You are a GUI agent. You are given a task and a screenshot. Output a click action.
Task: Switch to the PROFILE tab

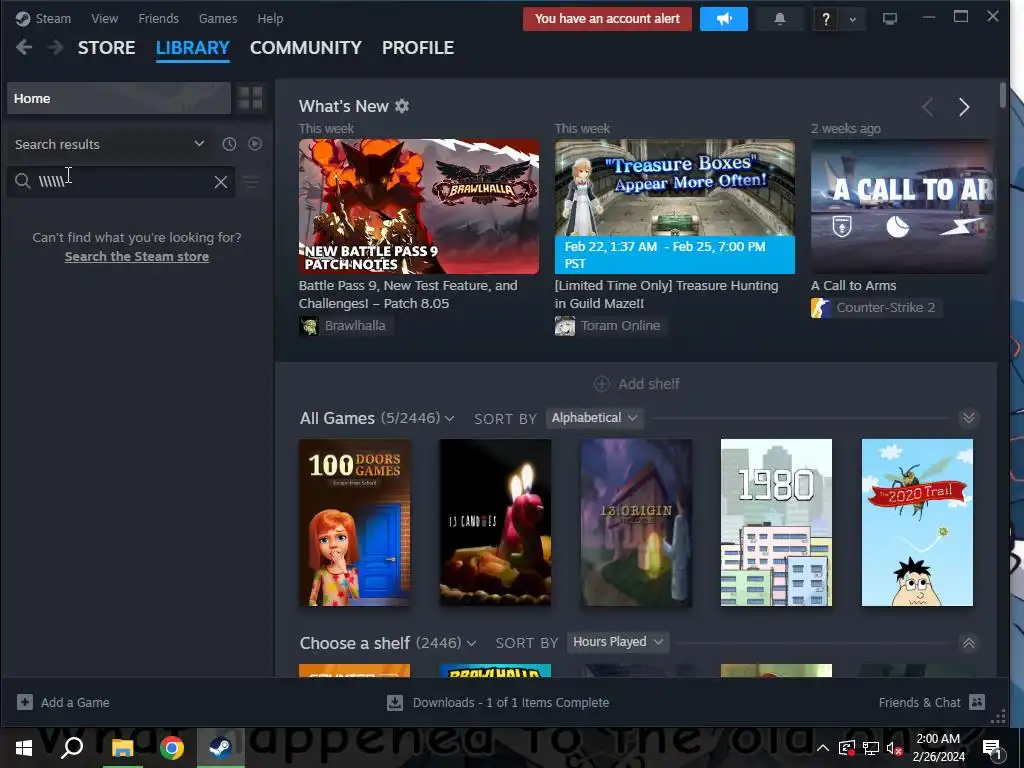(418, 48)
